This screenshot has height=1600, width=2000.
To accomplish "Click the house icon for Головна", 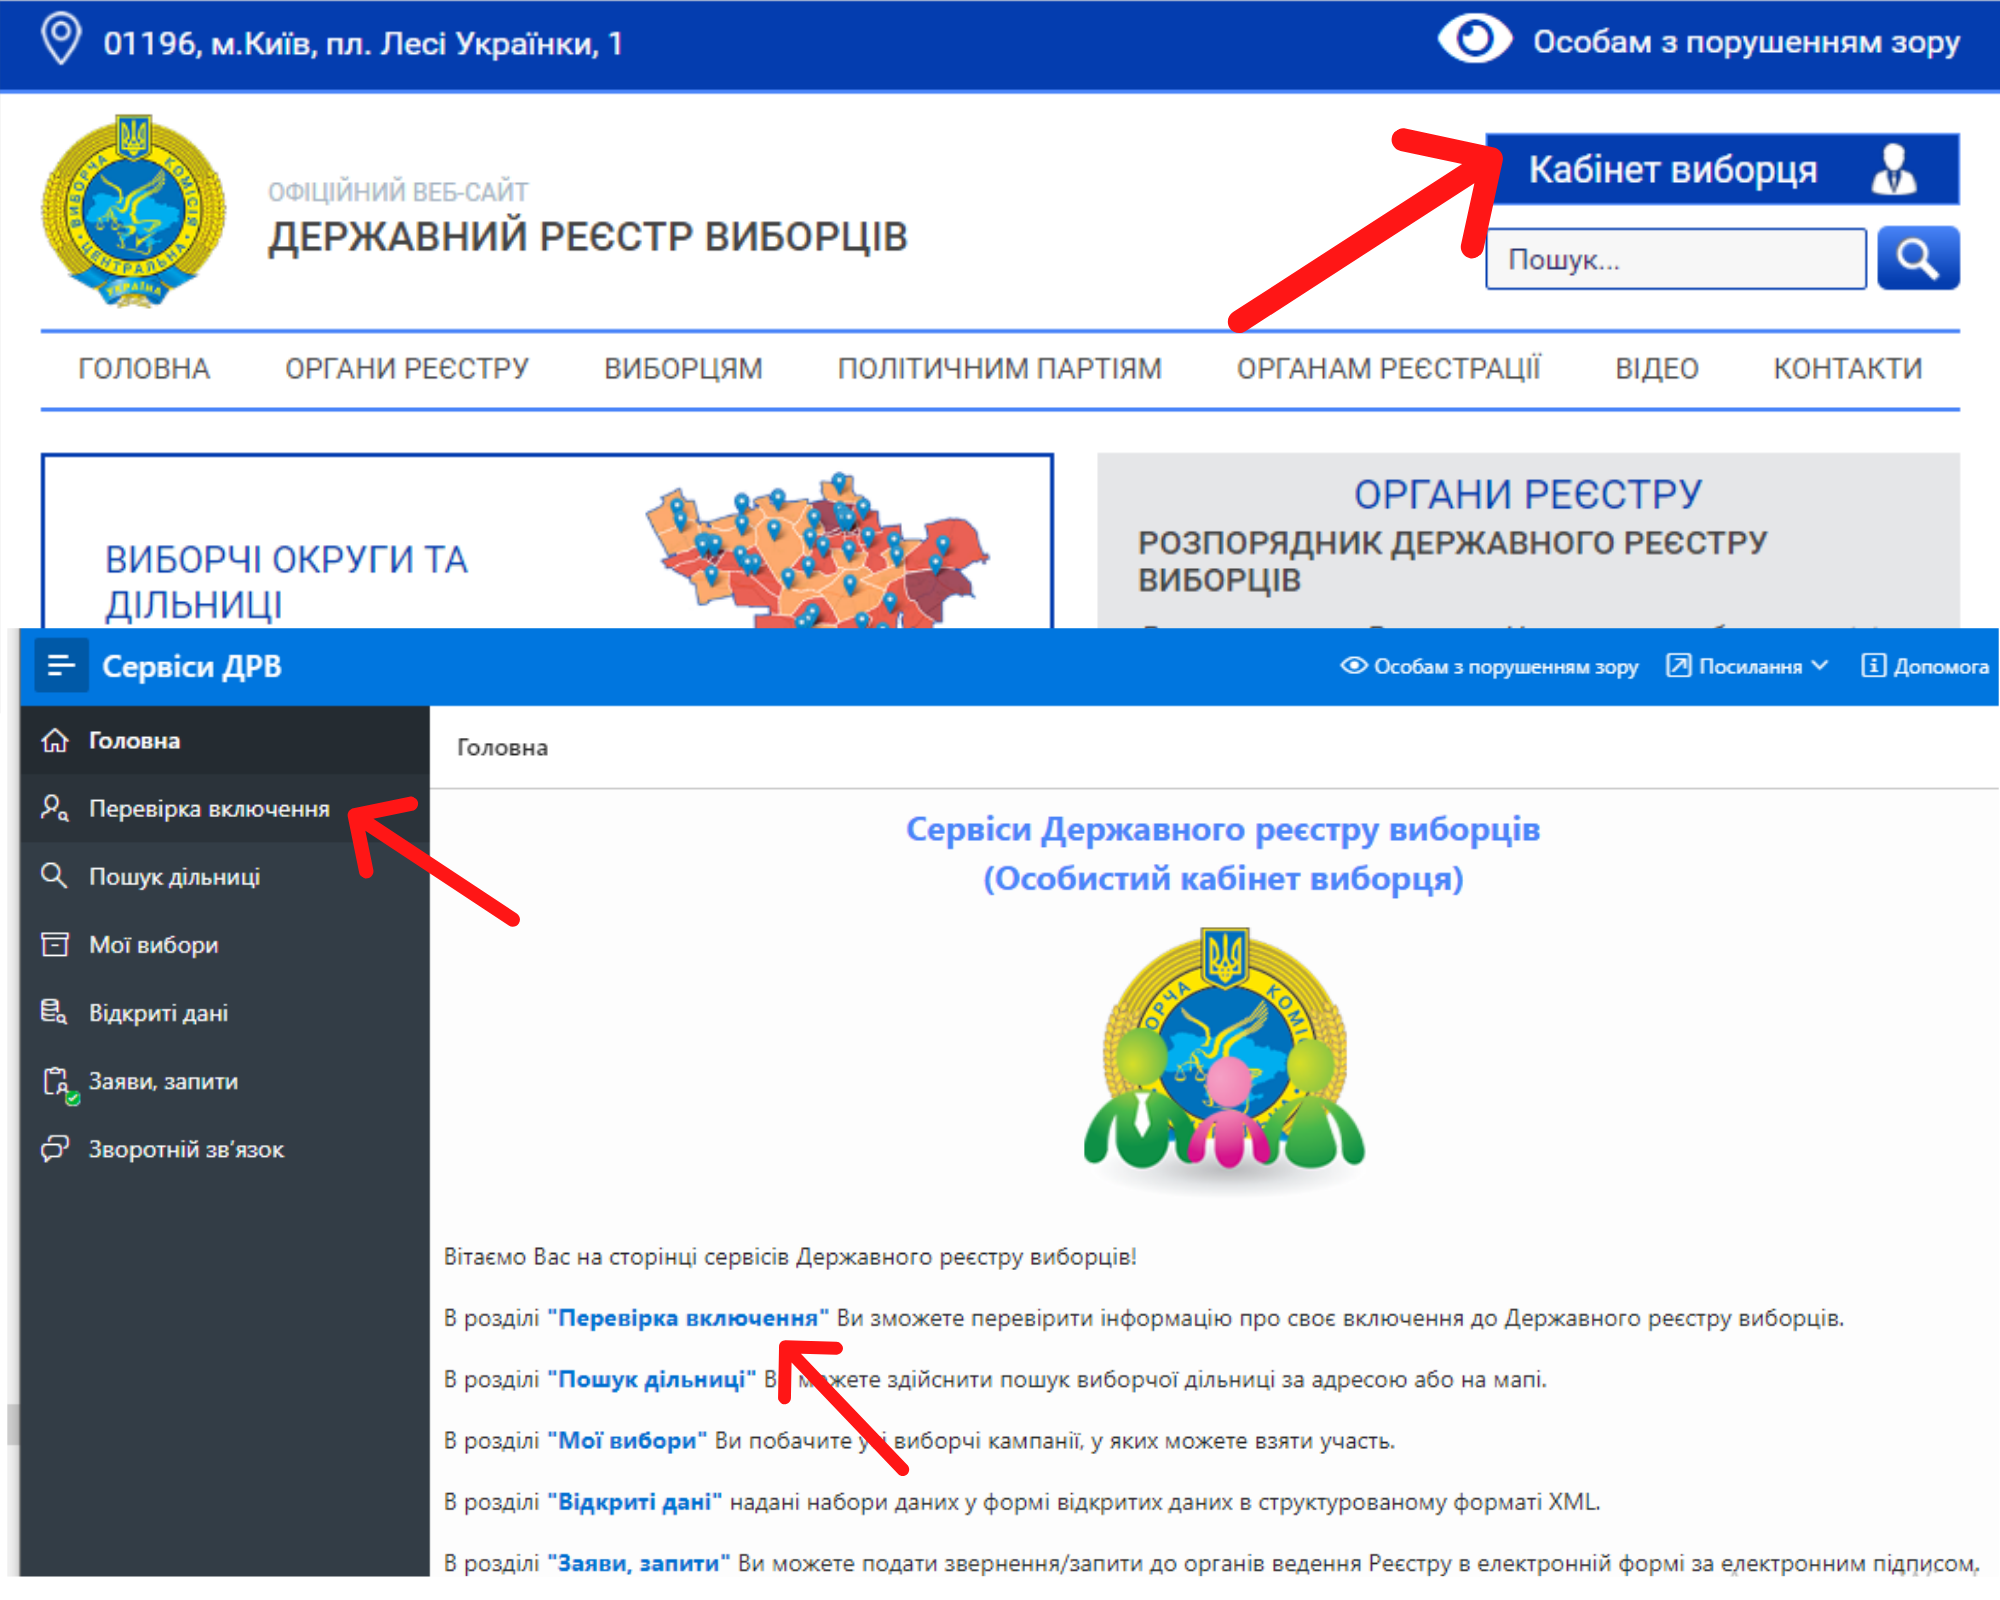I will [x=55, y=740].
